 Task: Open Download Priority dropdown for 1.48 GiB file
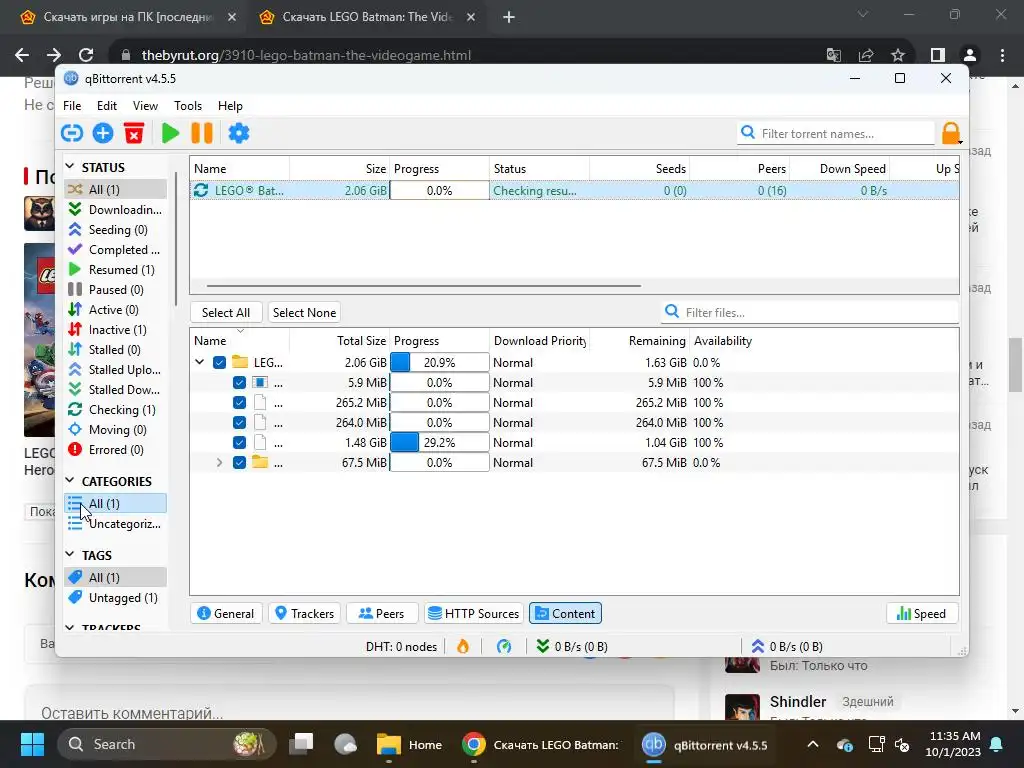539,443
